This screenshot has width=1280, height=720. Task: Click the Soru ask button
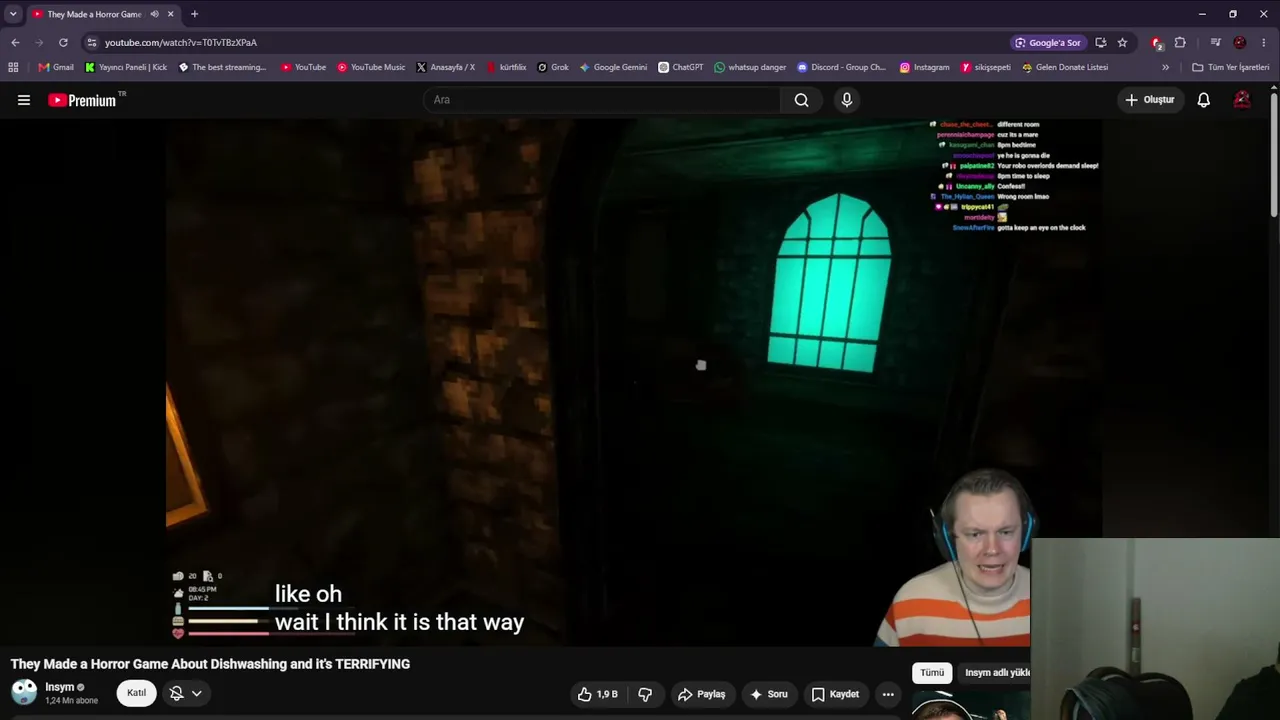[769, 694]
